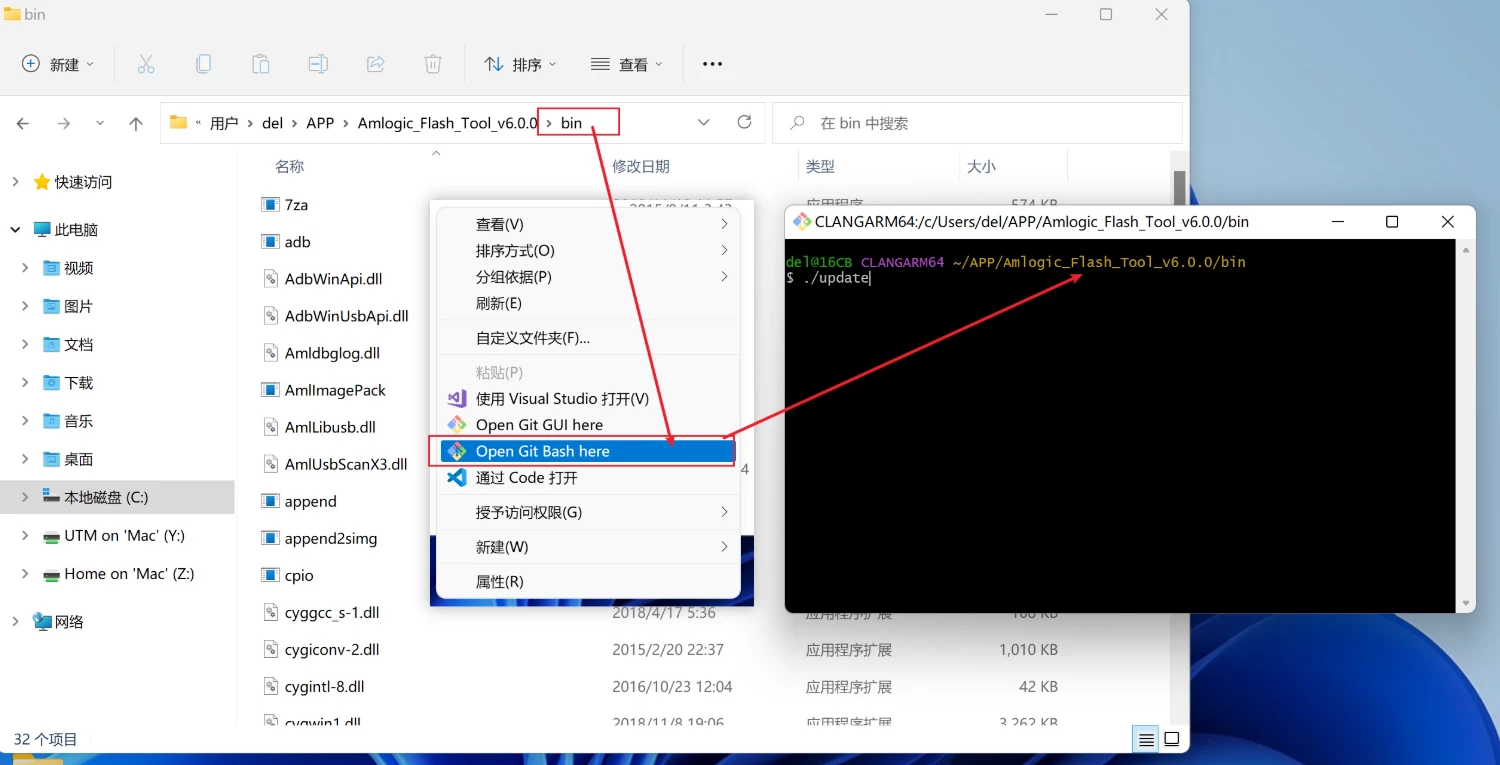Click the Git Bash terminal scrollbar down arrow
The height and width of the screenshot is (765, 1500).
click(x=1466, y=603)
